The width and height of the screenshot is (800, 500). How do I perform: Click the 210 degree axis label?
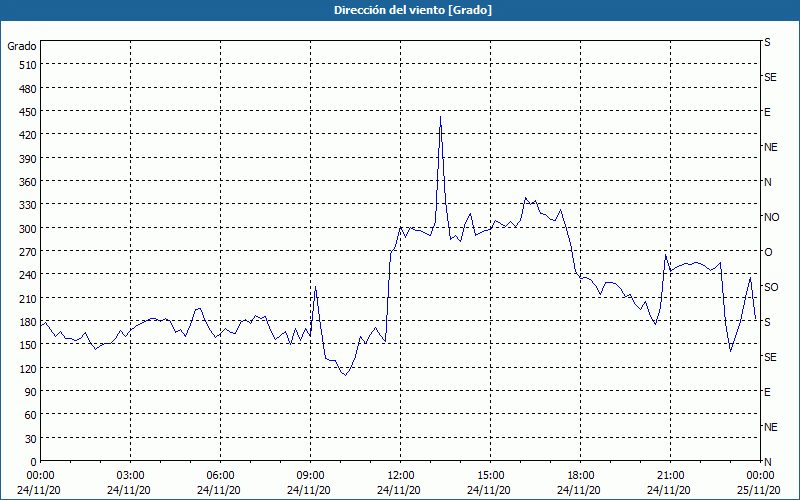28,298
